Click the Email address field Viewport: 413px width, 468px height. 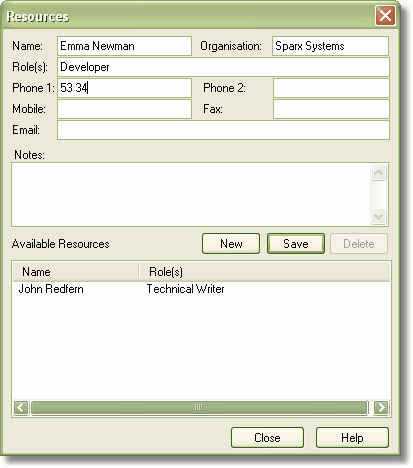(x=223, y=130)
